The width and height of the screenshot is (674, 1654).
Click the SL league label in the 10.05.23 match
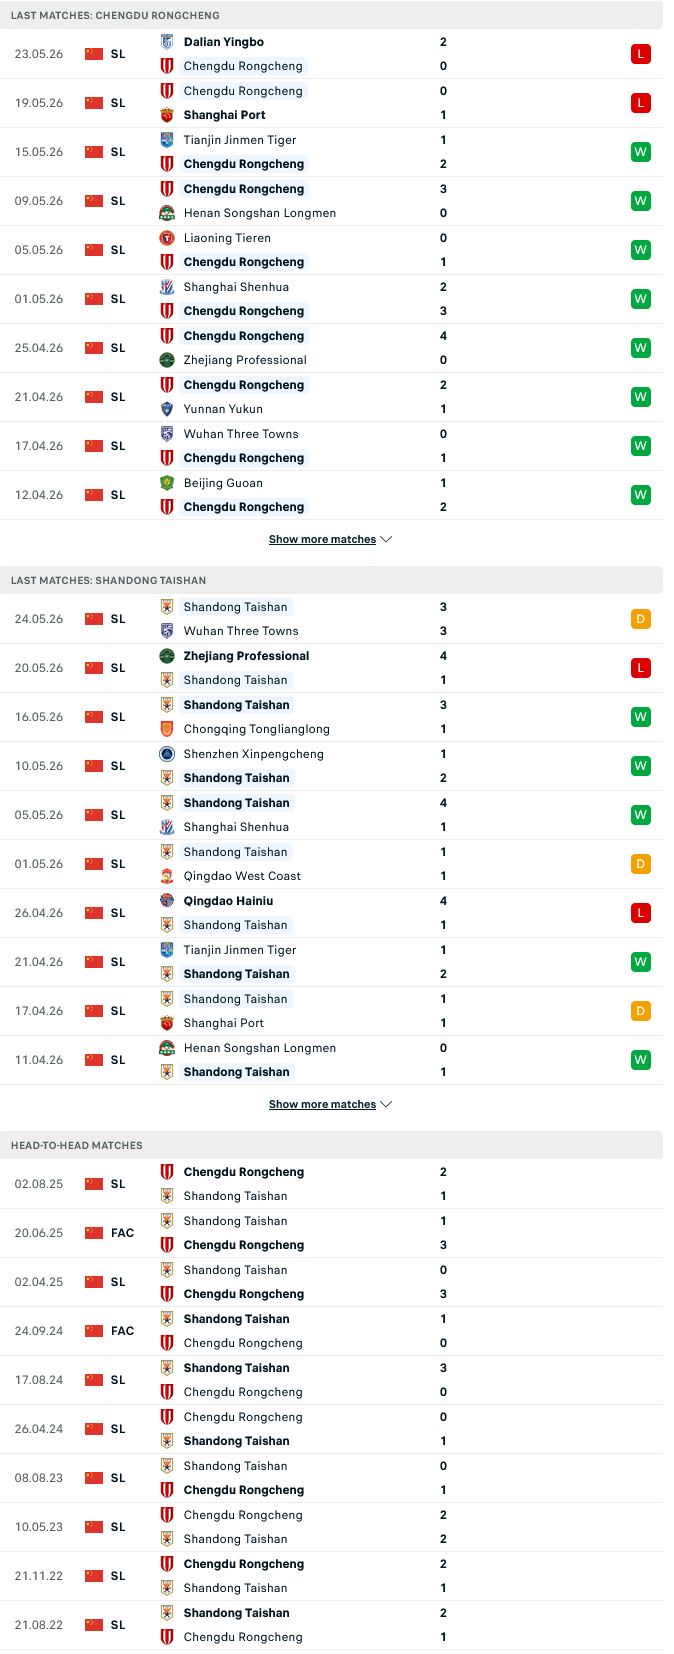pyautogui.click(x=118, y=1527)
